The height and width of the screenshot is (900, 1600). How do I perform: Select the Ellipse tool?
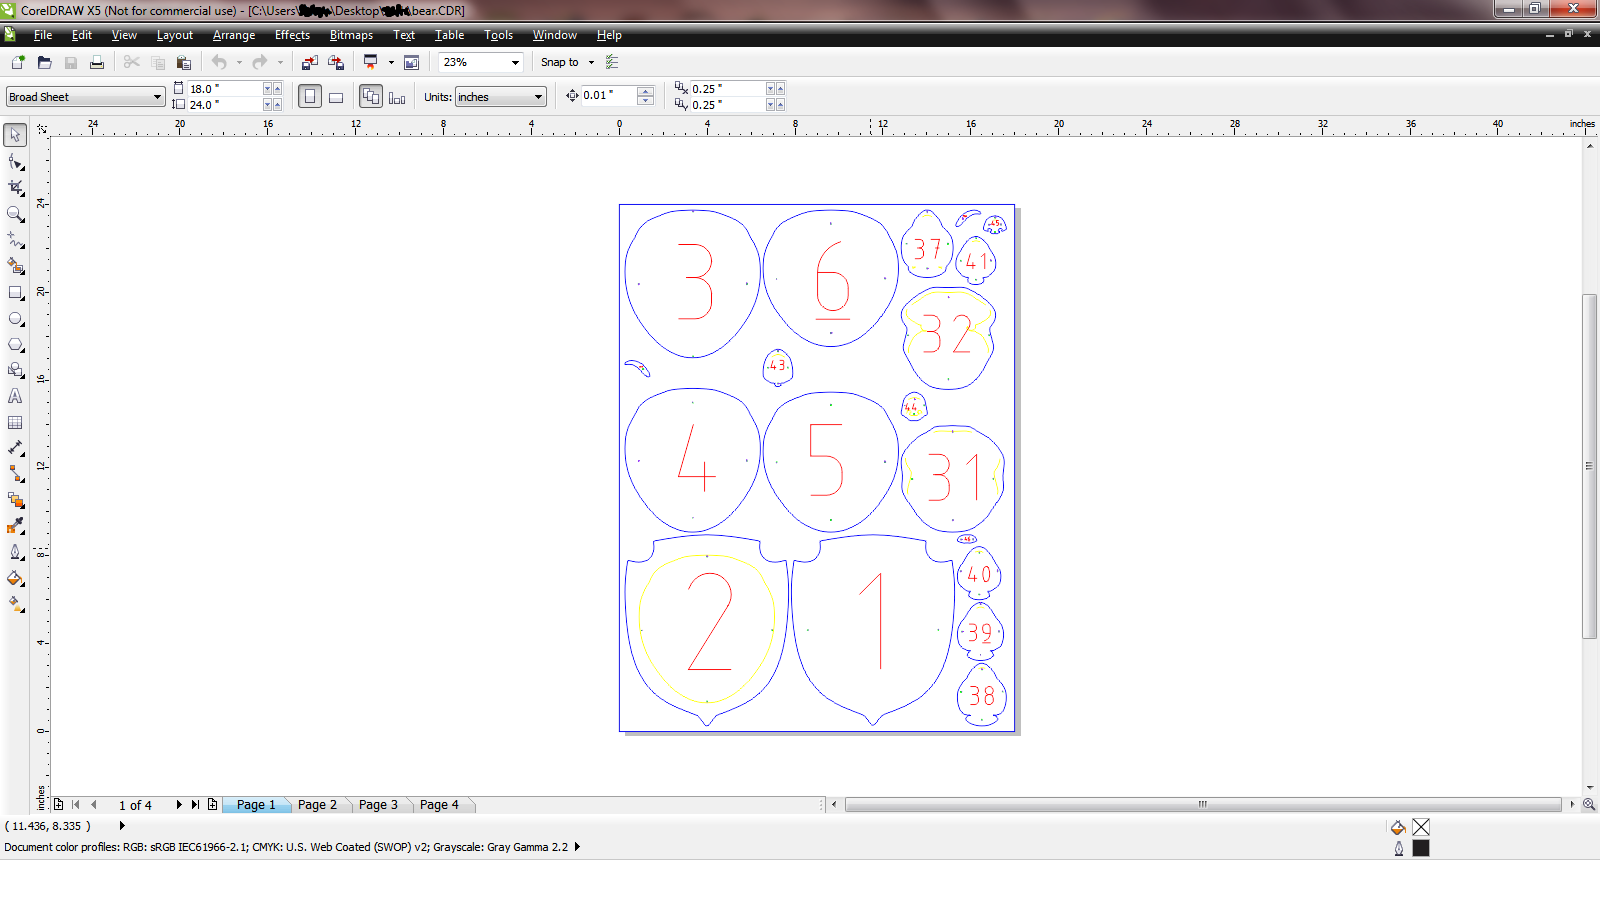(x=15, y=318)
